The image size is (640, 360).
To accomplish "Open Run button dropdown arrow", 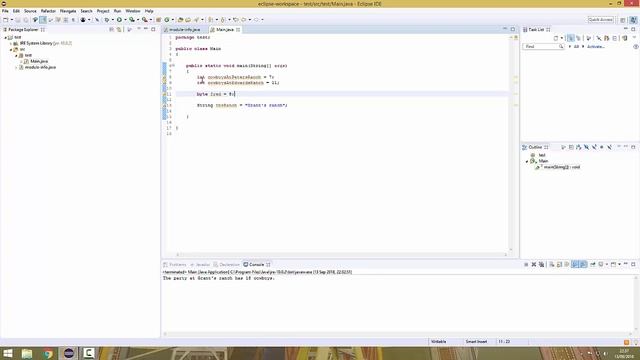I will pyautogui.click(x=125, y=20).
